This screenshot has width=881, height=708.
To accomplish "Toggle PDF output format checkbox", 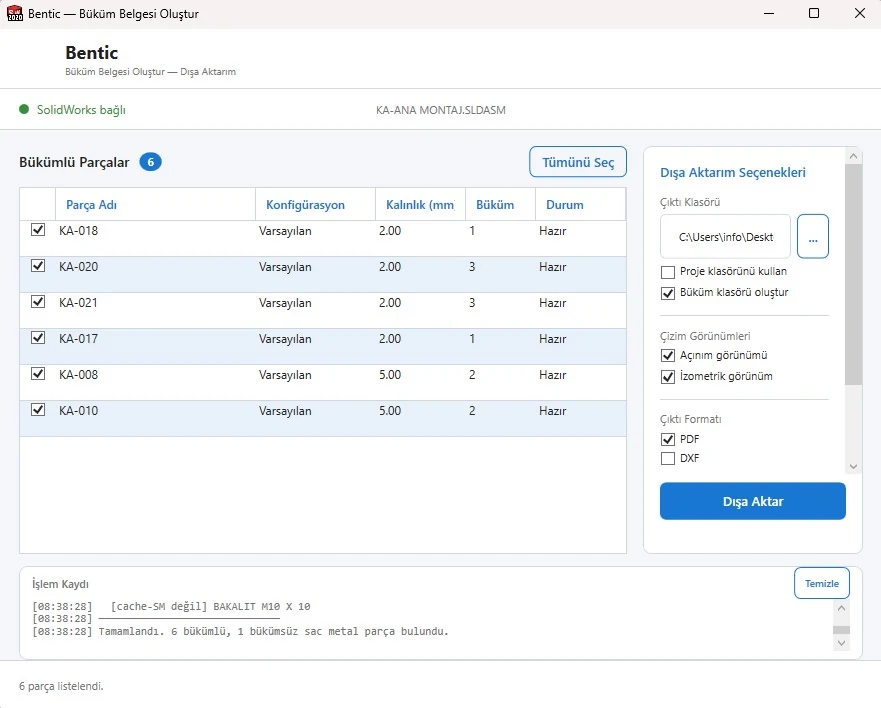I will coord(668,439).
